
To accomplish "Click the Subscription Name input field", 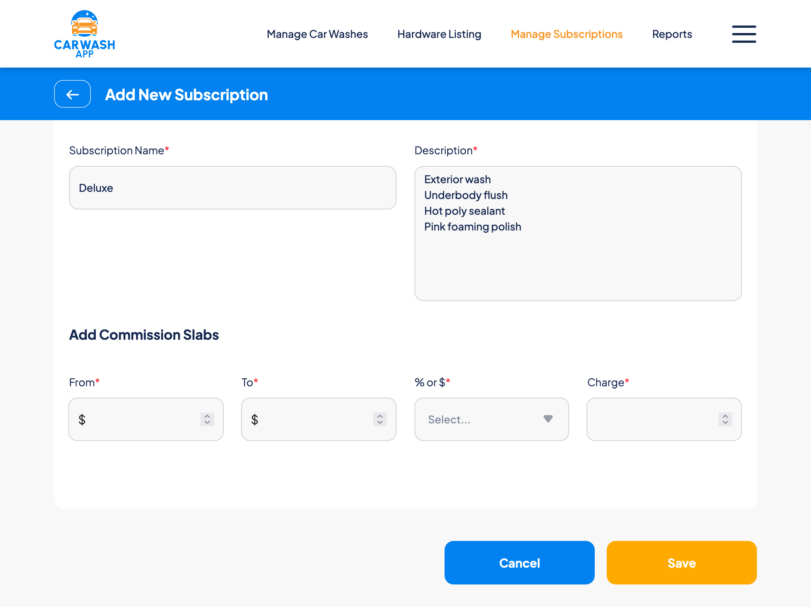I will pos(232,188).
